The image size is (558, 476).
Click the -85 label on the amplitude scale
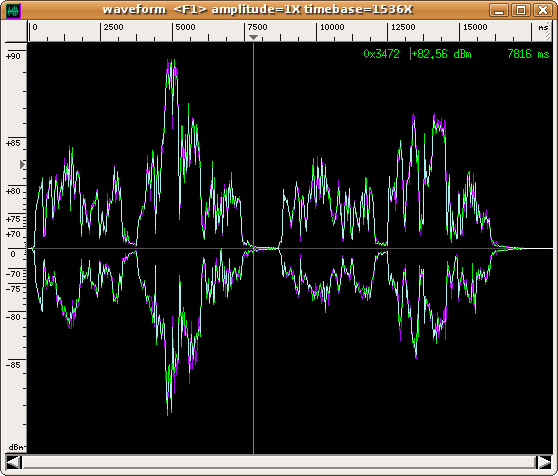[14, 365]
